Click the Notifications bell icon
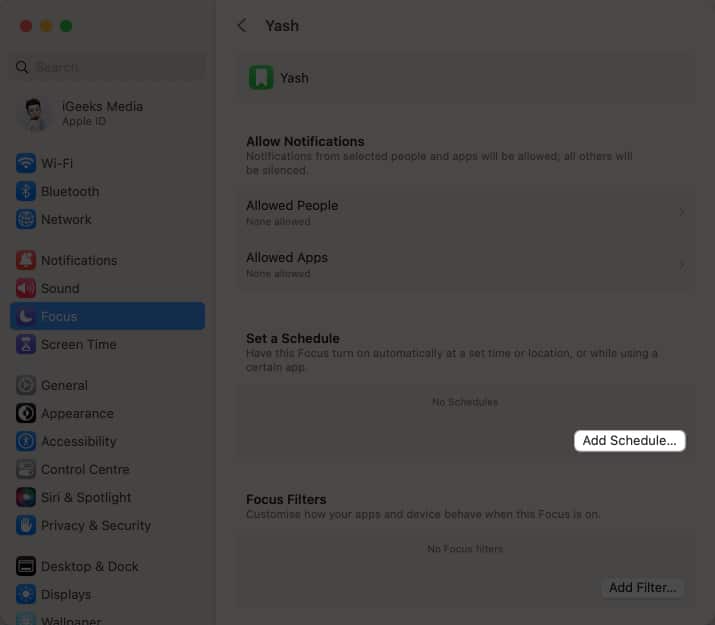The height and width of the screenshot is (625, 715). coord(26,260)
